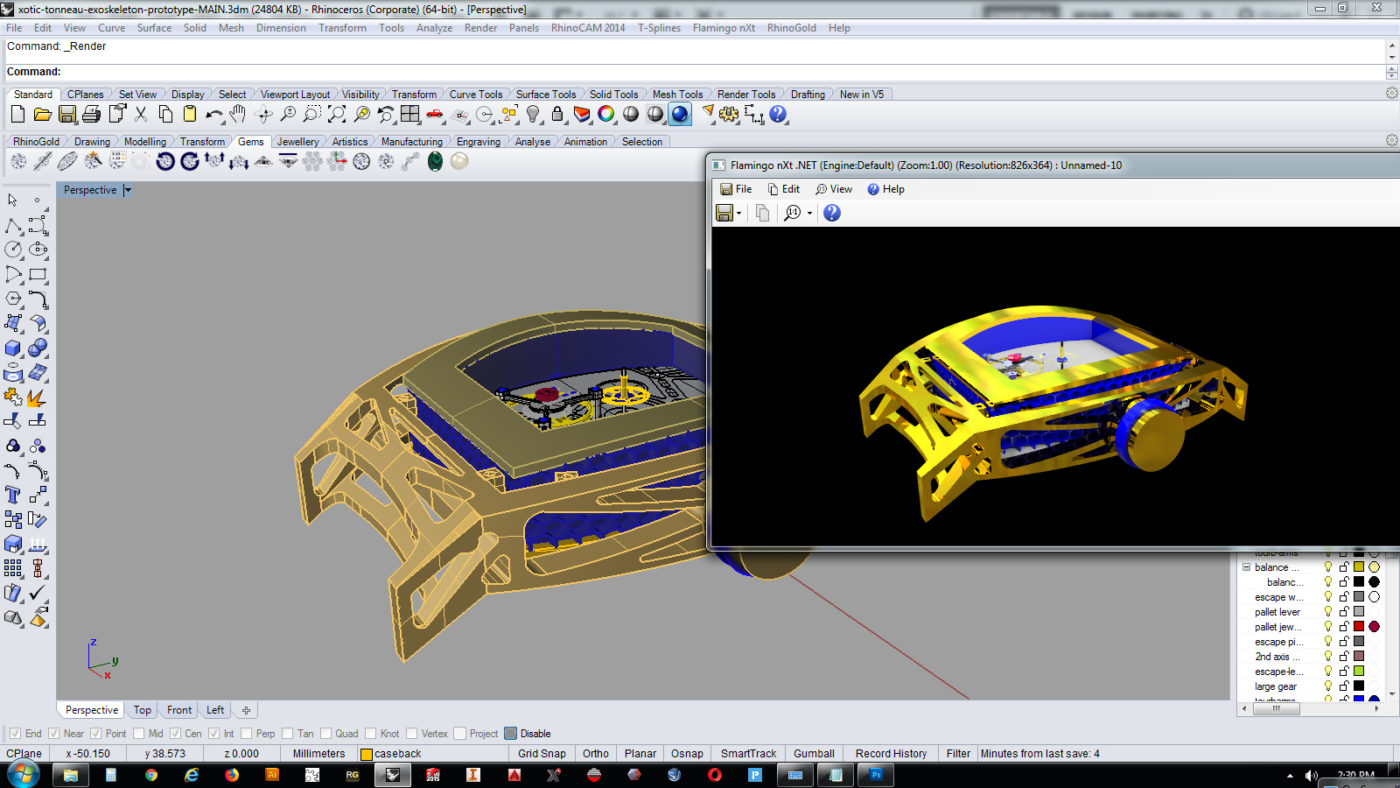
Task: Click the green oval gem icon
Action: pos(435,161)
